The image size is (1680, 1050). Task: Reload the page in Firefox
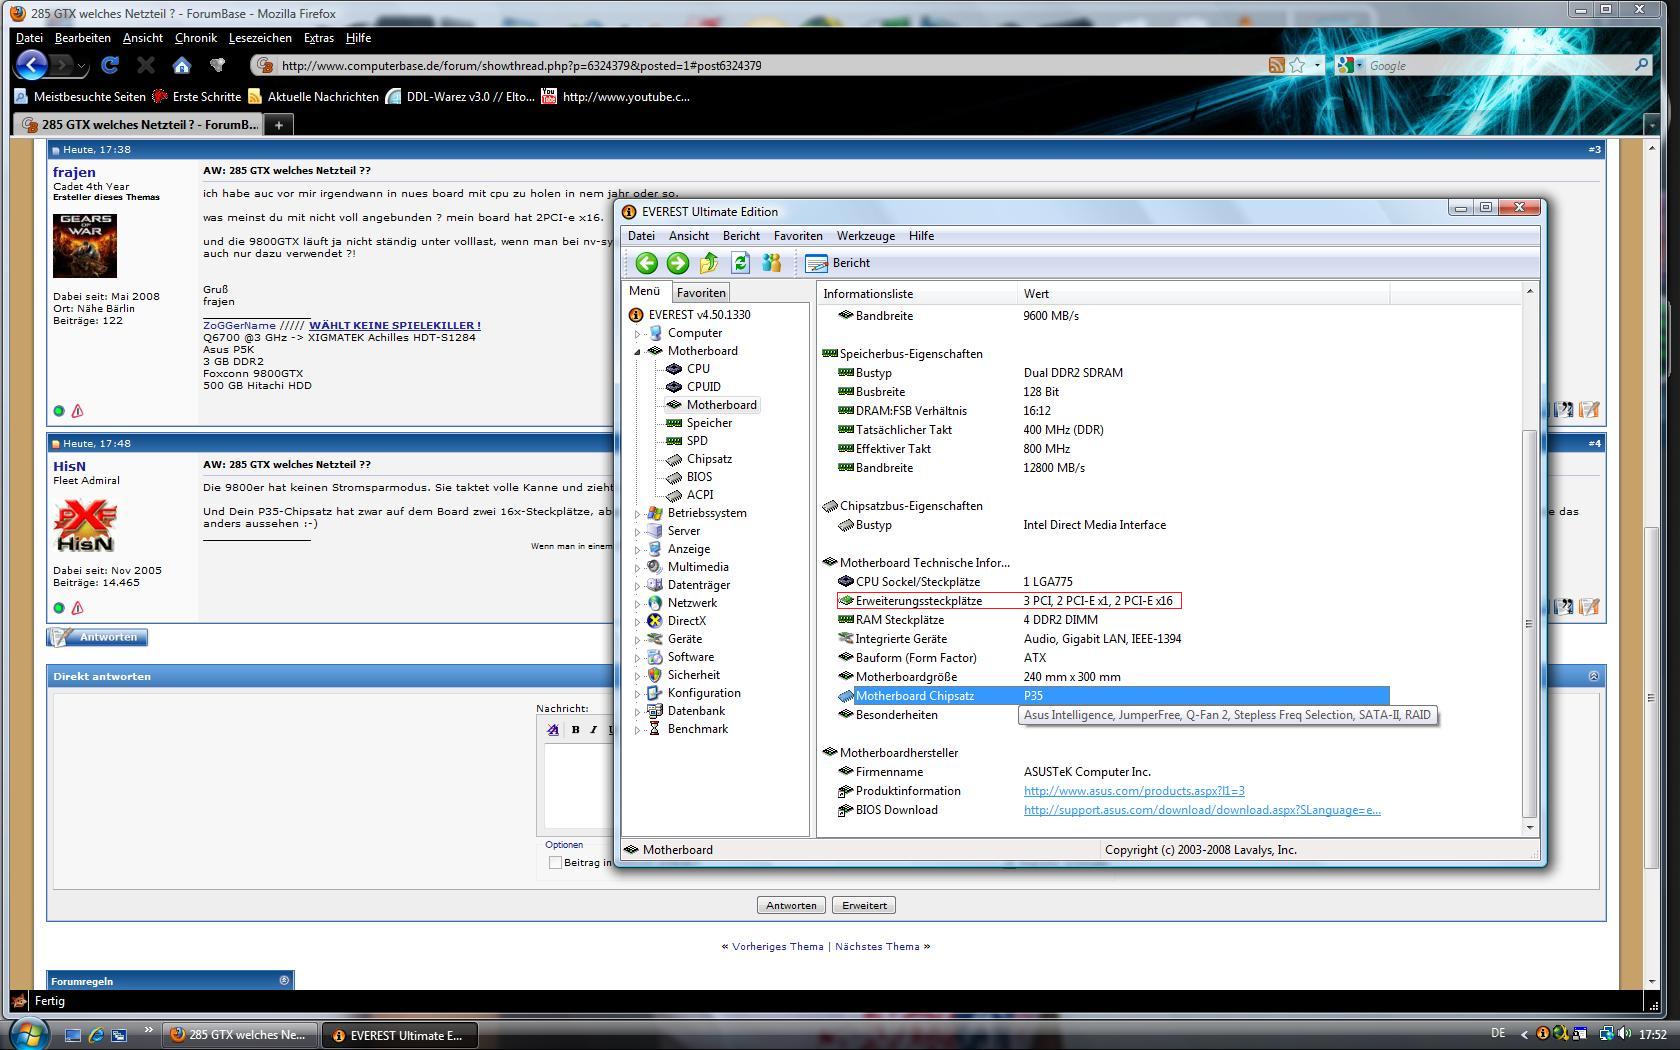[x=110, y=65]
